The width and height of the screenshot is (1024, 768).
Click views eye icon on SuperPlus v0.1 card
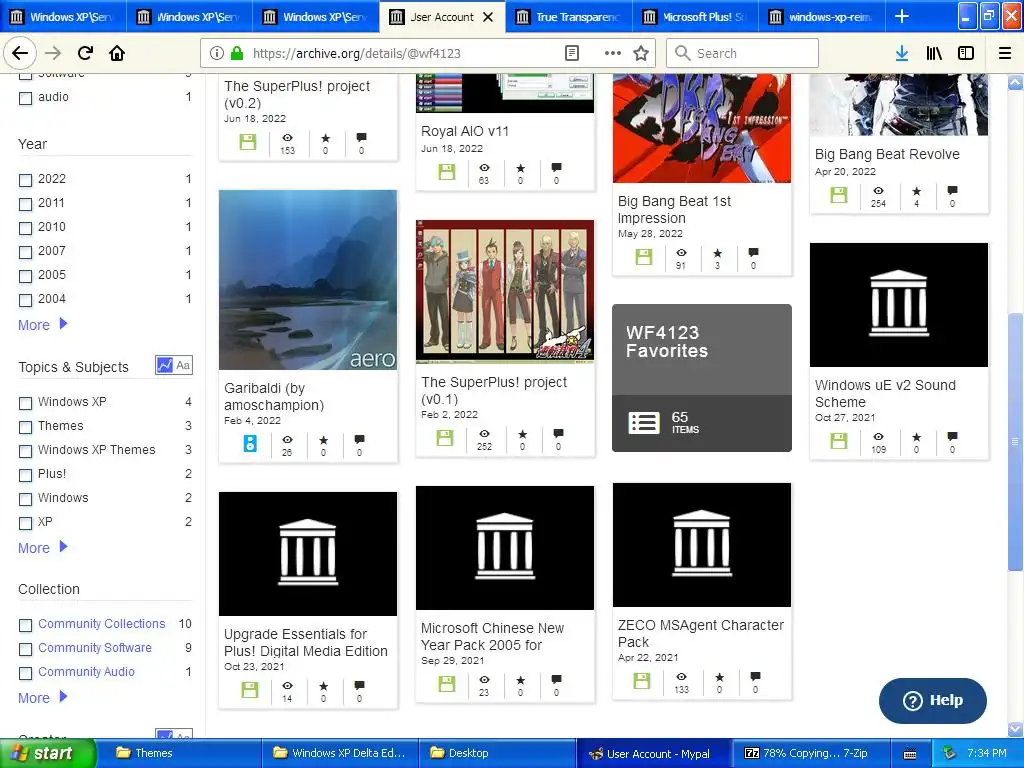tap(484, 434)
